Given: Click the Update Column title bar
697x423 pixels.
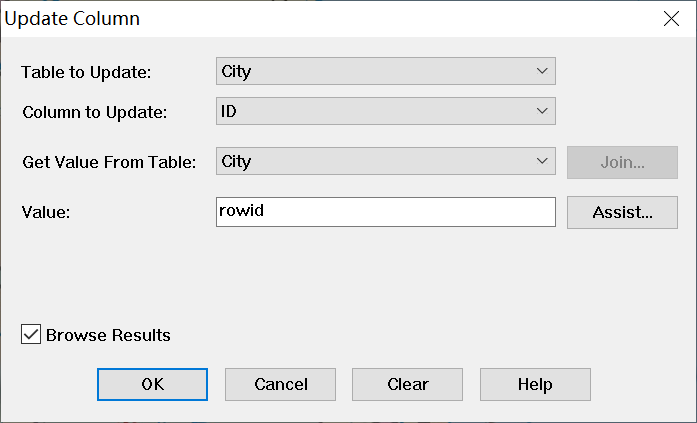Looking at the screenshot, I should point(300,19).
